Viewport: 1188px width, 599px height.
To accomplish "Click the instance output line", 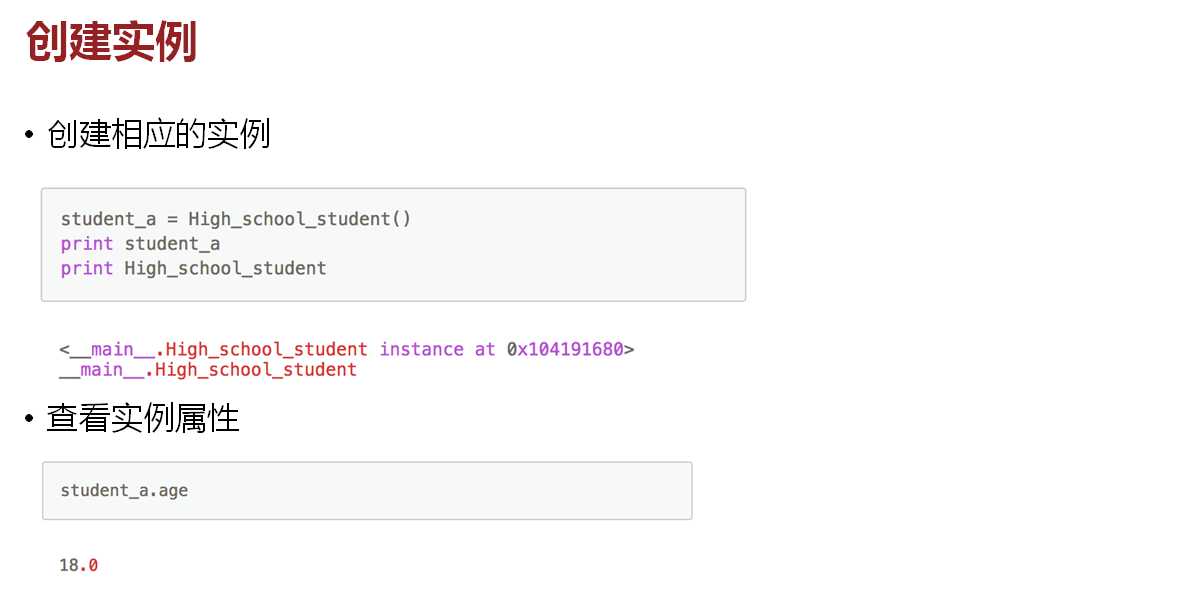I will 347,349.
